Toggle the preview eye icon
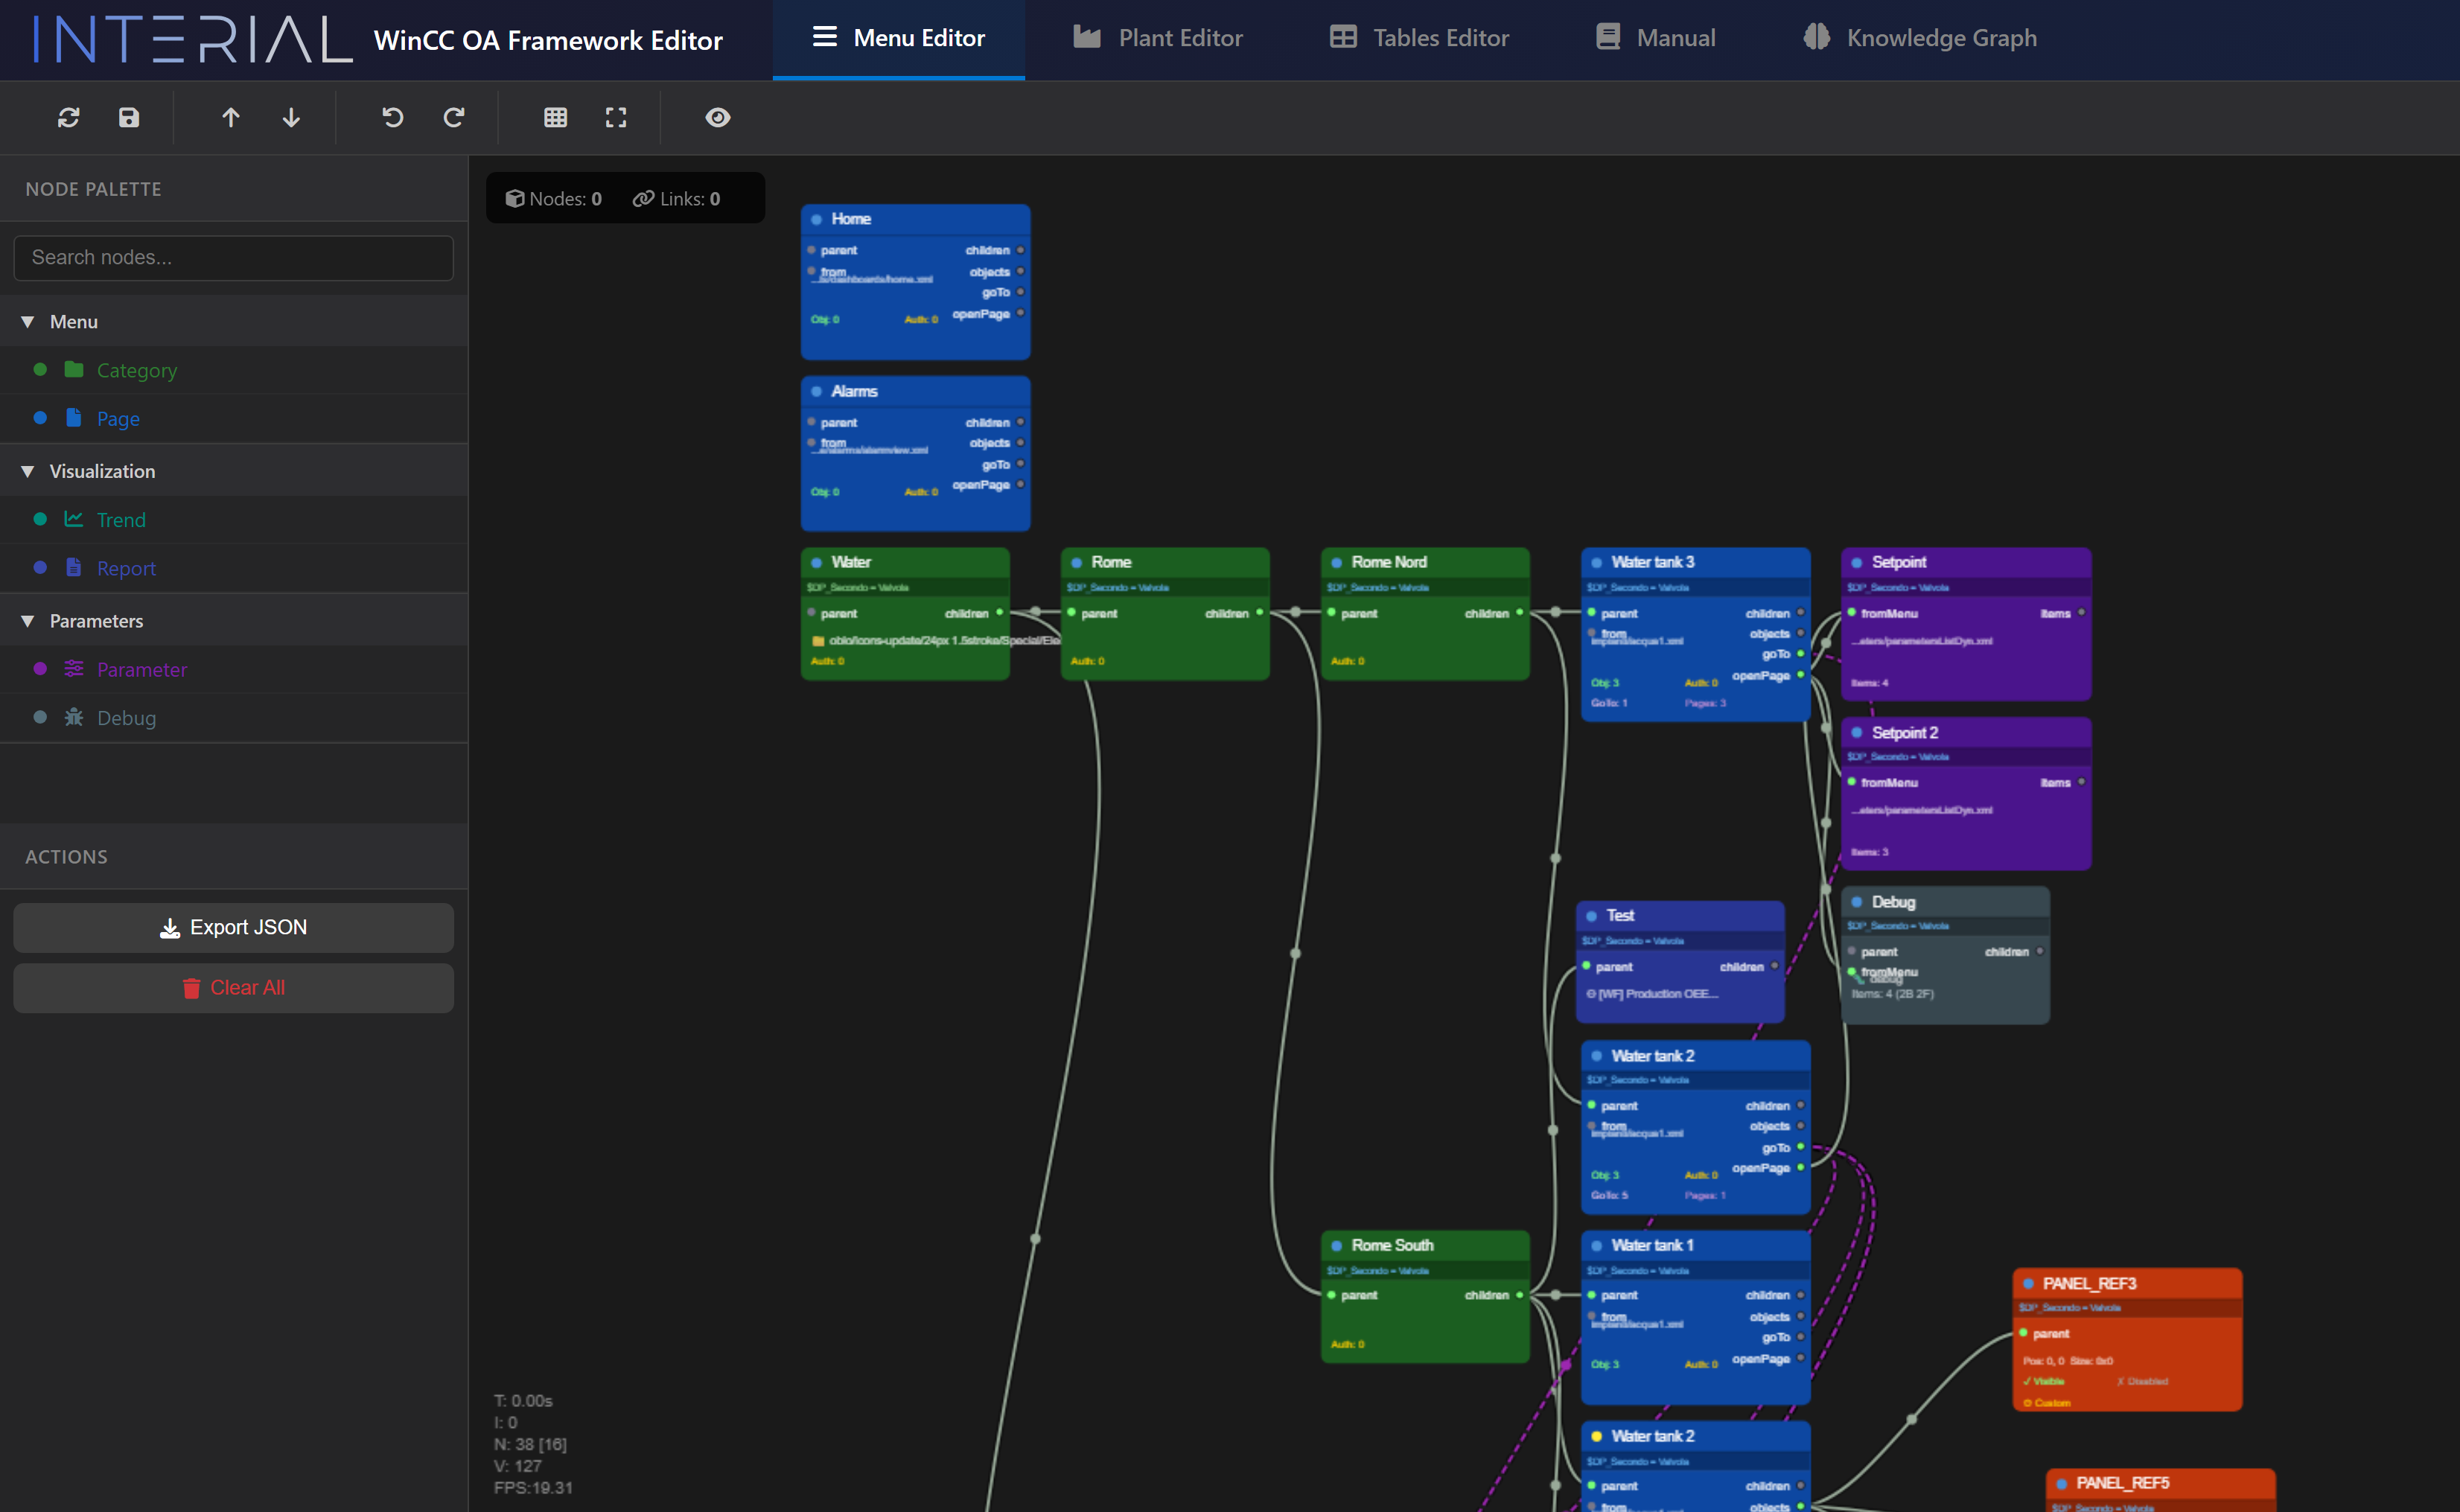2460x1512 pixels. point(718,117)
